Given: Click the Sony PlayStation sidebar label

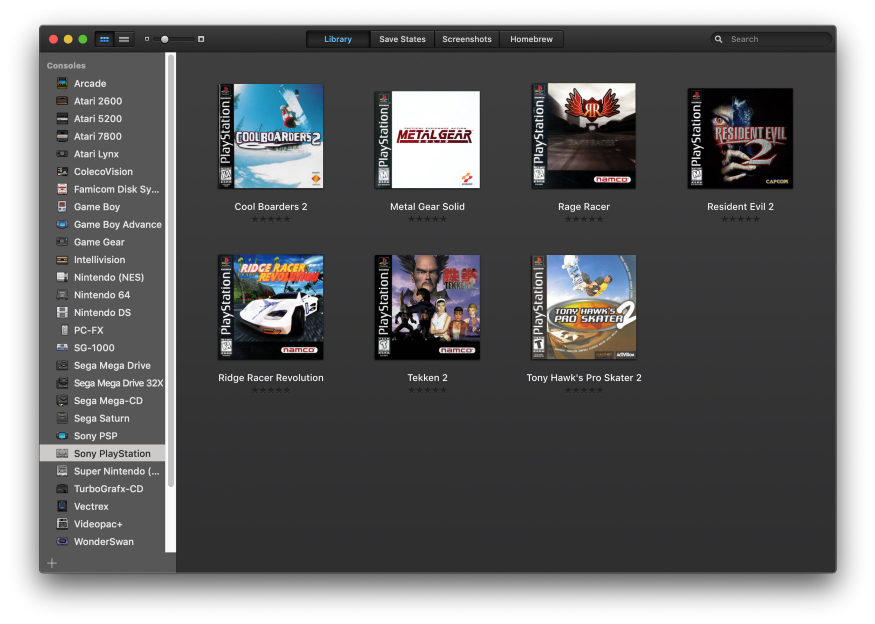Looking at the screenshot, I should tap(112, 453).
